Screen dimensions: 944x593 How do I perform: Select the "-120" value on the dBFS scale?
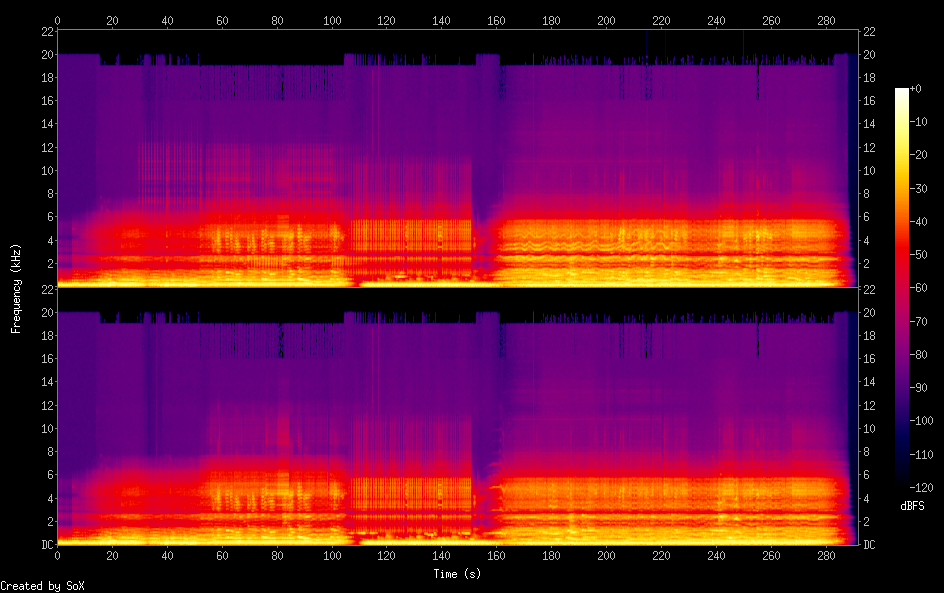(922, 488)
